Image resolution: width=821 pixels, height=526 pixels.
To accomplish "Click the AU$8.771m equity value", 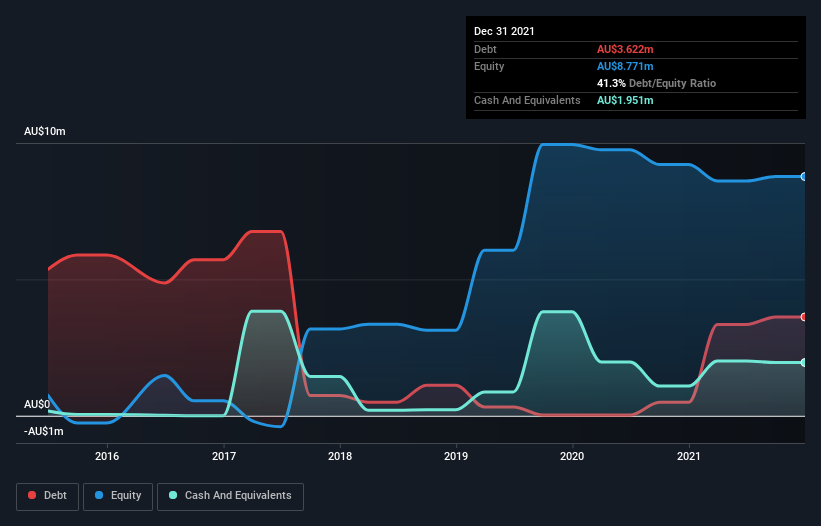I will tap(625, 66).
